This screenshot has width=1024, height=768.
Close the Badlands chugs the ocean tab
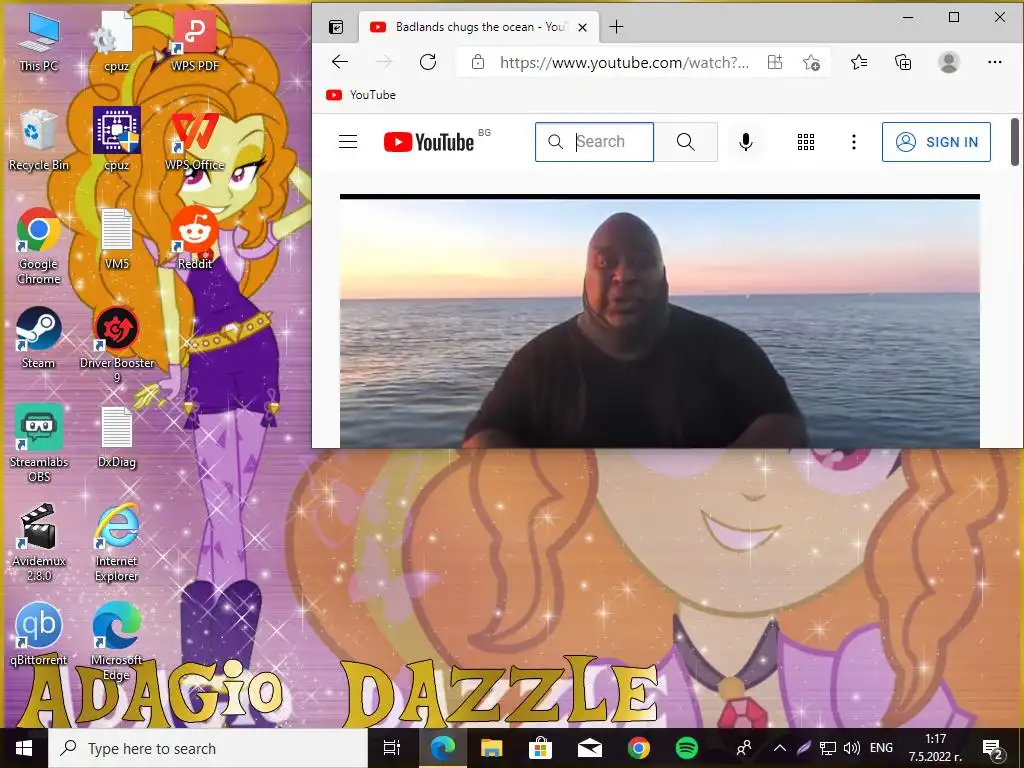pyautogui.click(x=583, y=27)
